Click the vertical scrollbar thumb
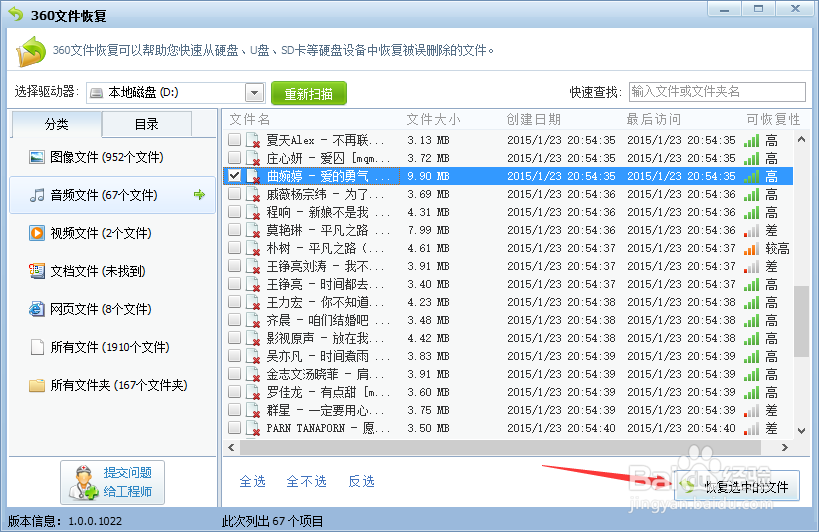The image size is (819, 532). click(801, 321)
